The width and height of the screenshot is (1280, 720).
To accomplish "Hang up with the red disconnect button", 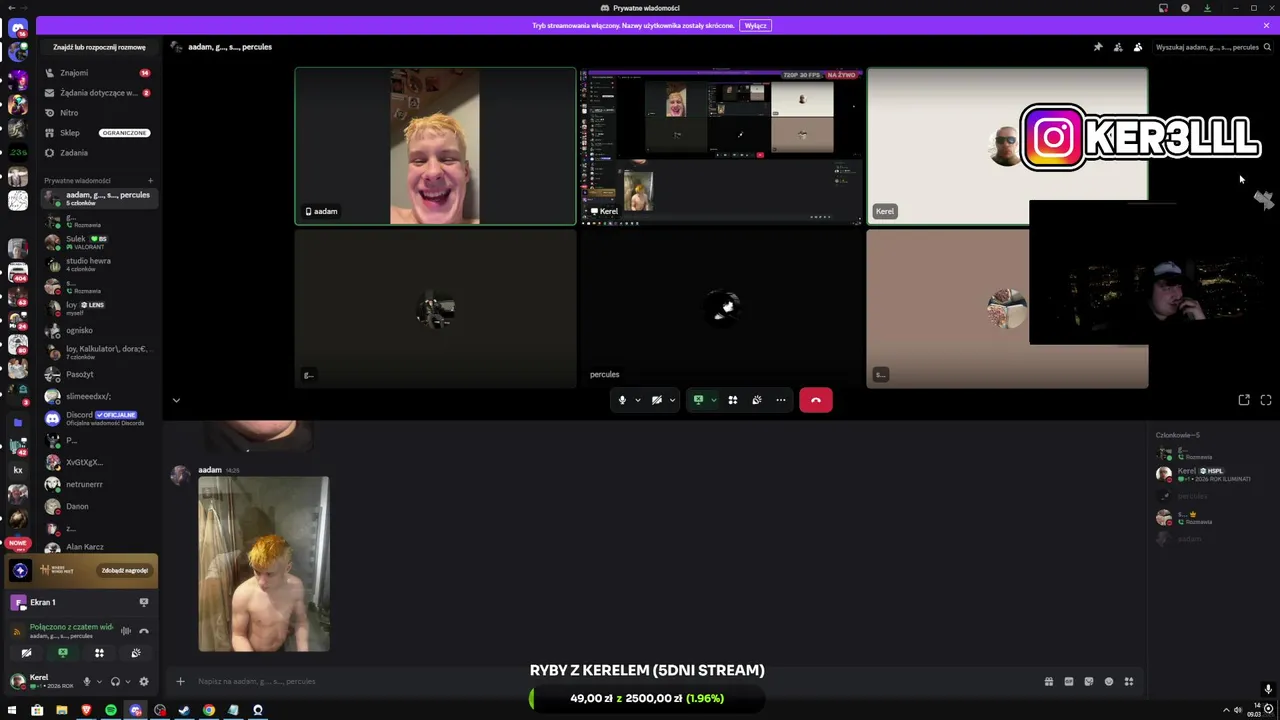I will coord(815,400).
